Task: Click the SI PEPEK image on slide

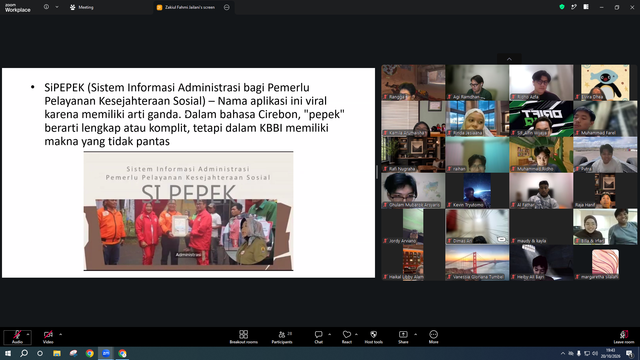Action: pyautogui.click(x=188, y=211)
